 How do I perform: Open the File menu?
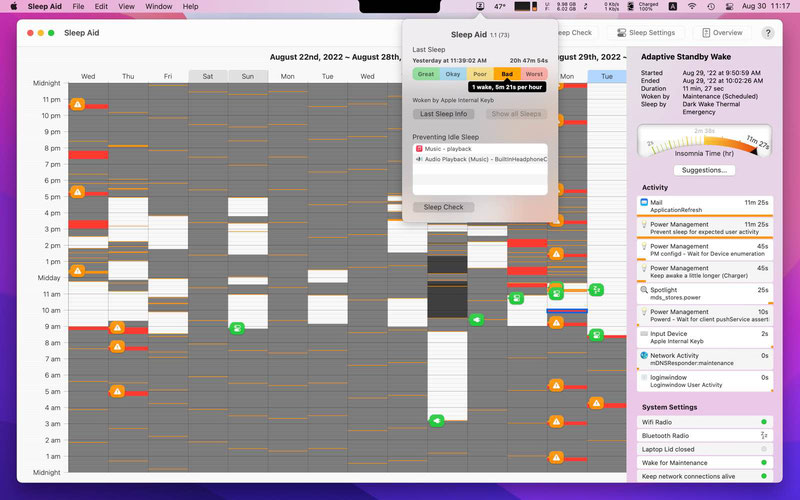click(x=78, y=6)
